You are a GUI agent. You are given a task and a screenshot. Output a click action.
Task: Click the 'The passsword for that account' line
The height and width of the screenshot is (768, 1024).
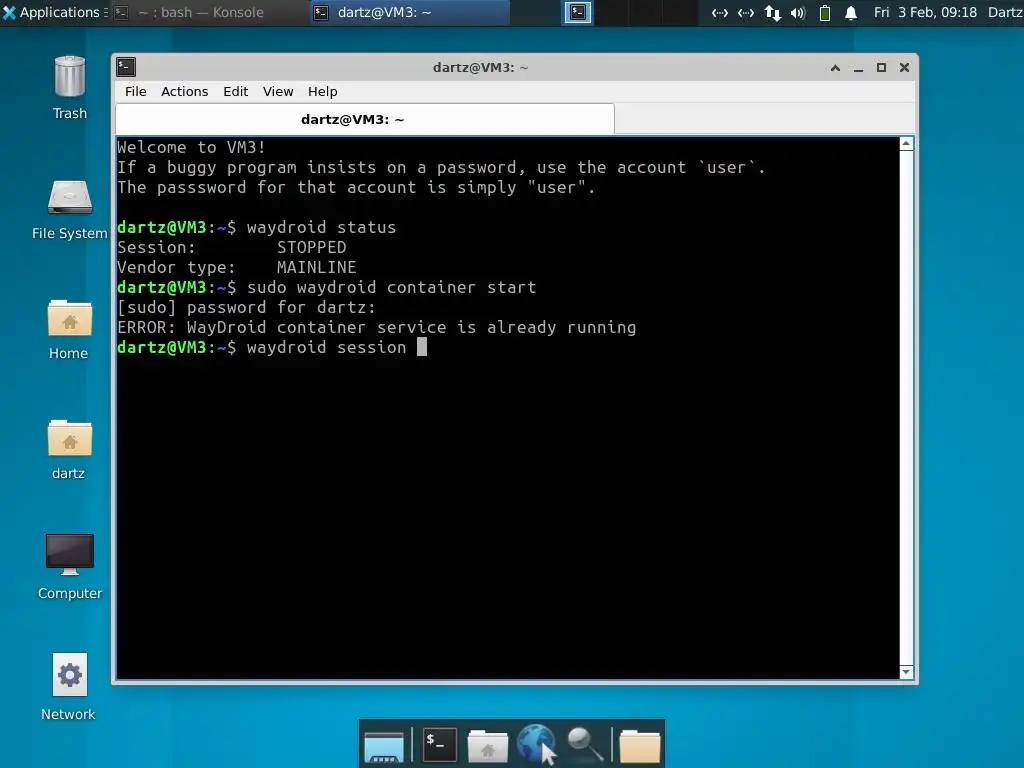coord(357,187)
